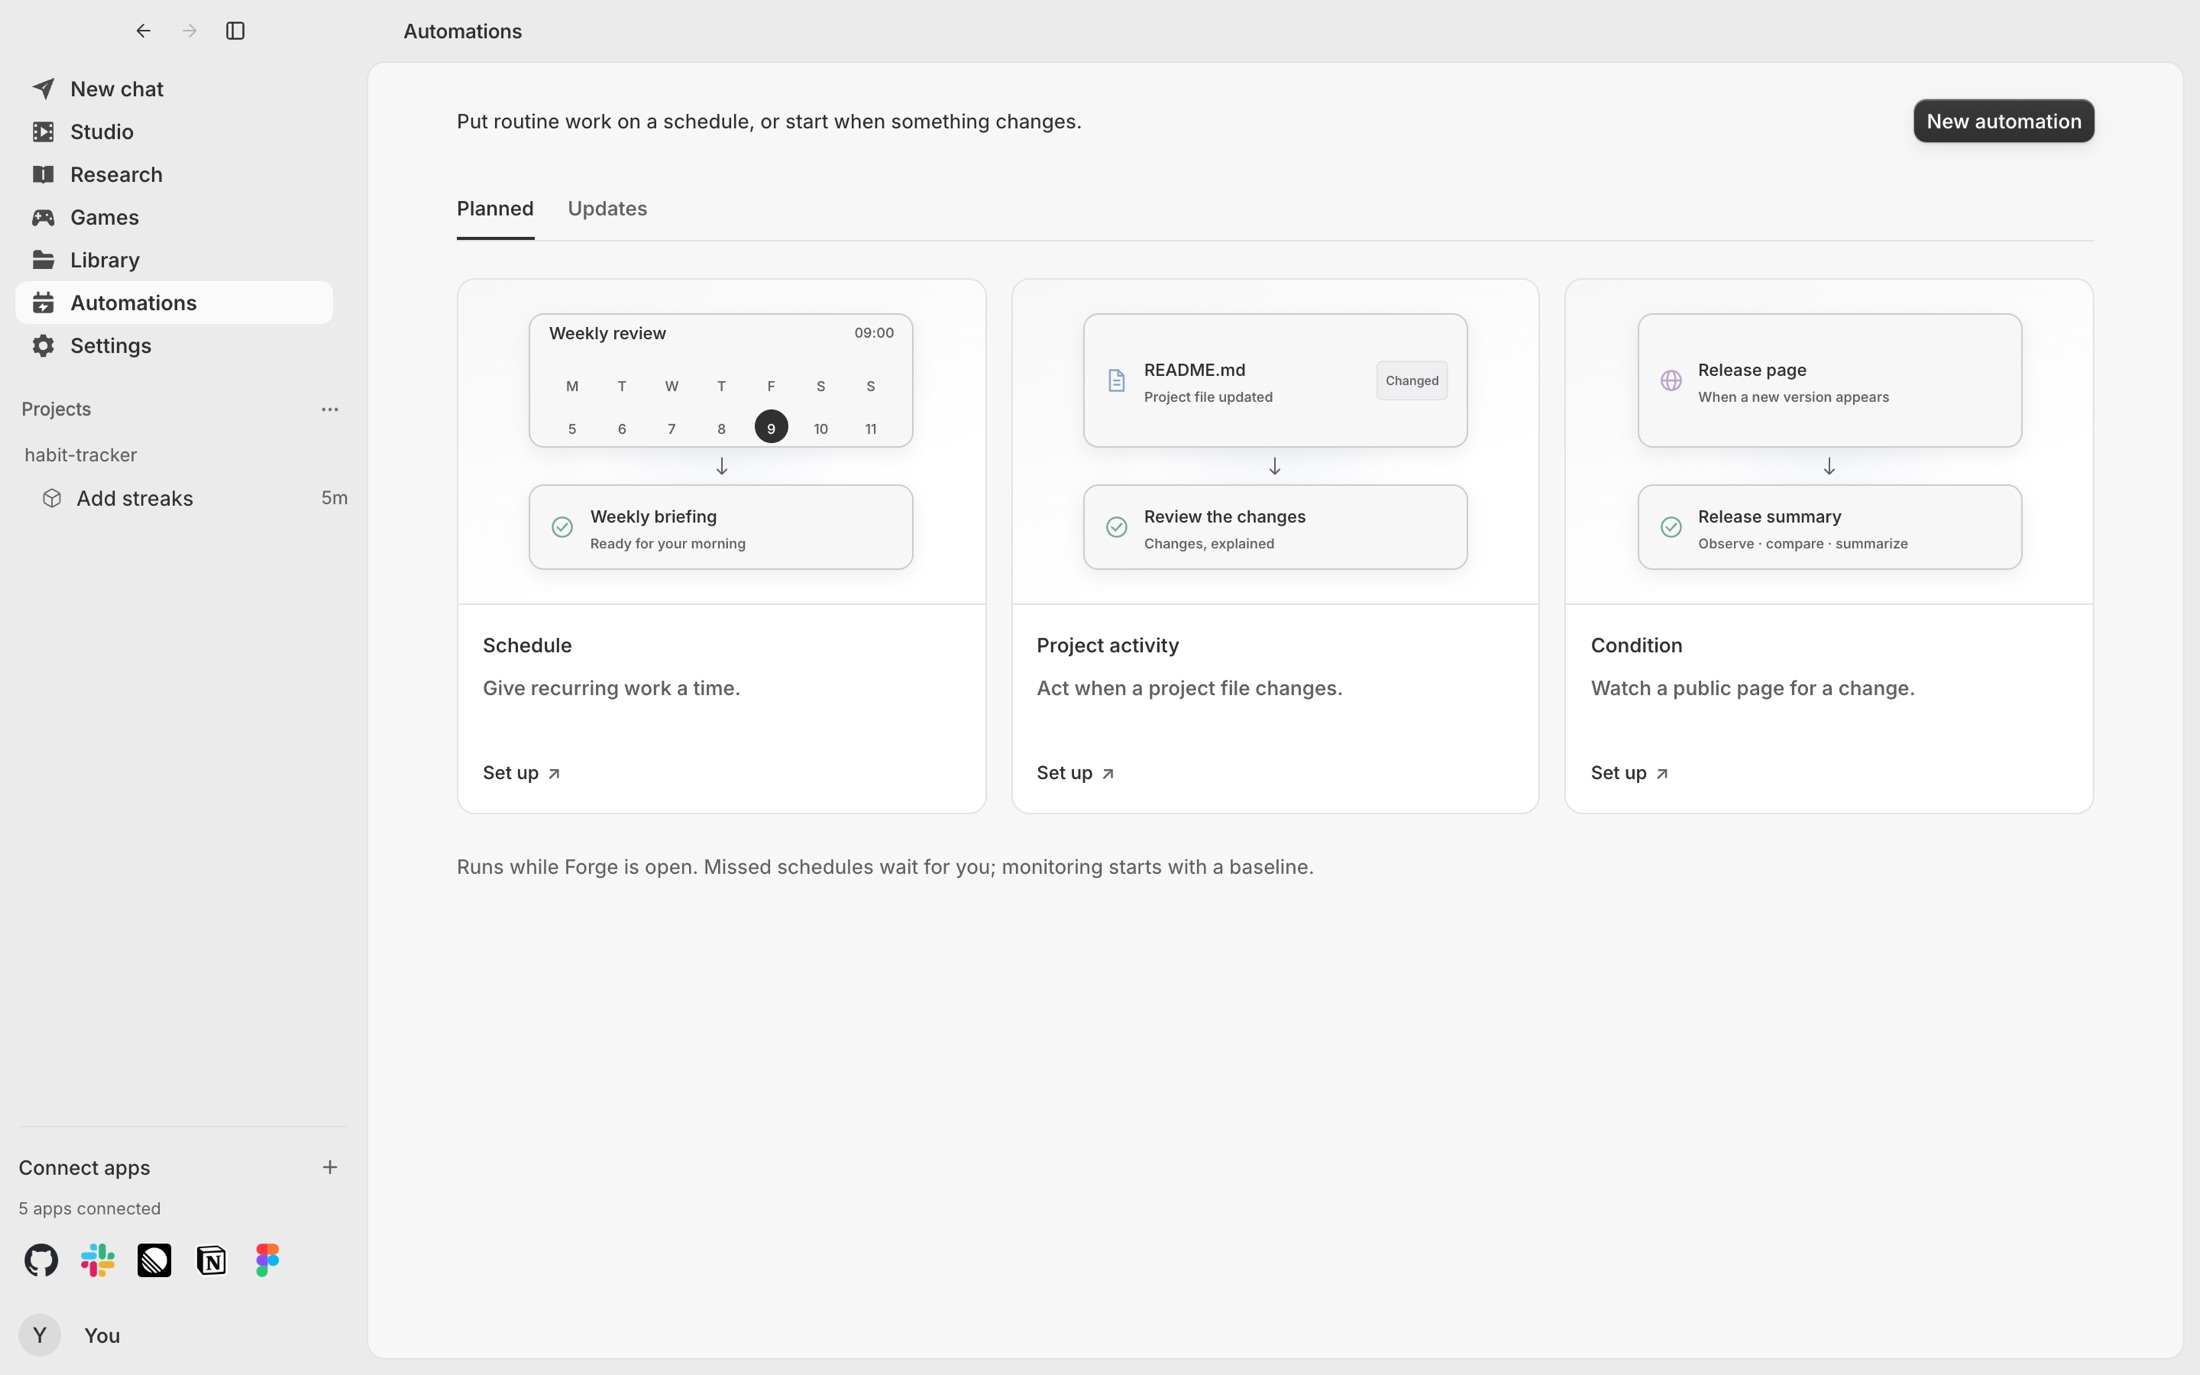Viewport: 2200px width, 1375px height.
Task: Click the '5 apps connected' text
Action: [x=89, y=1208]
